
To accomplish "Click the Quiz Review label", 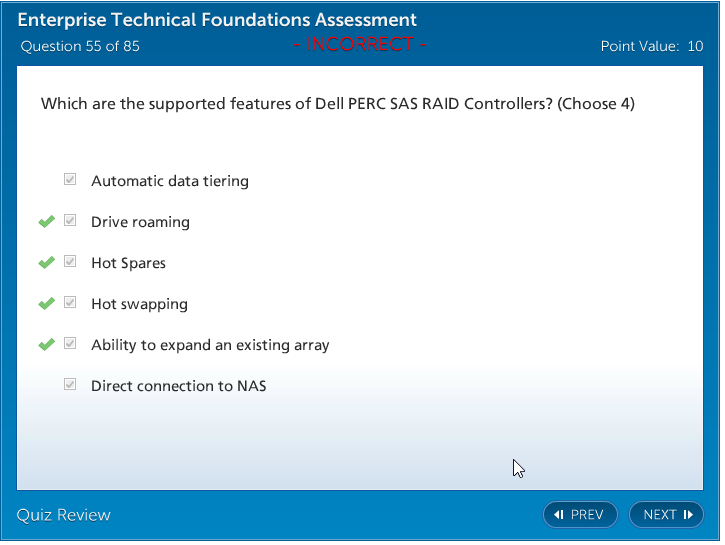I will [x=64, y=515].
